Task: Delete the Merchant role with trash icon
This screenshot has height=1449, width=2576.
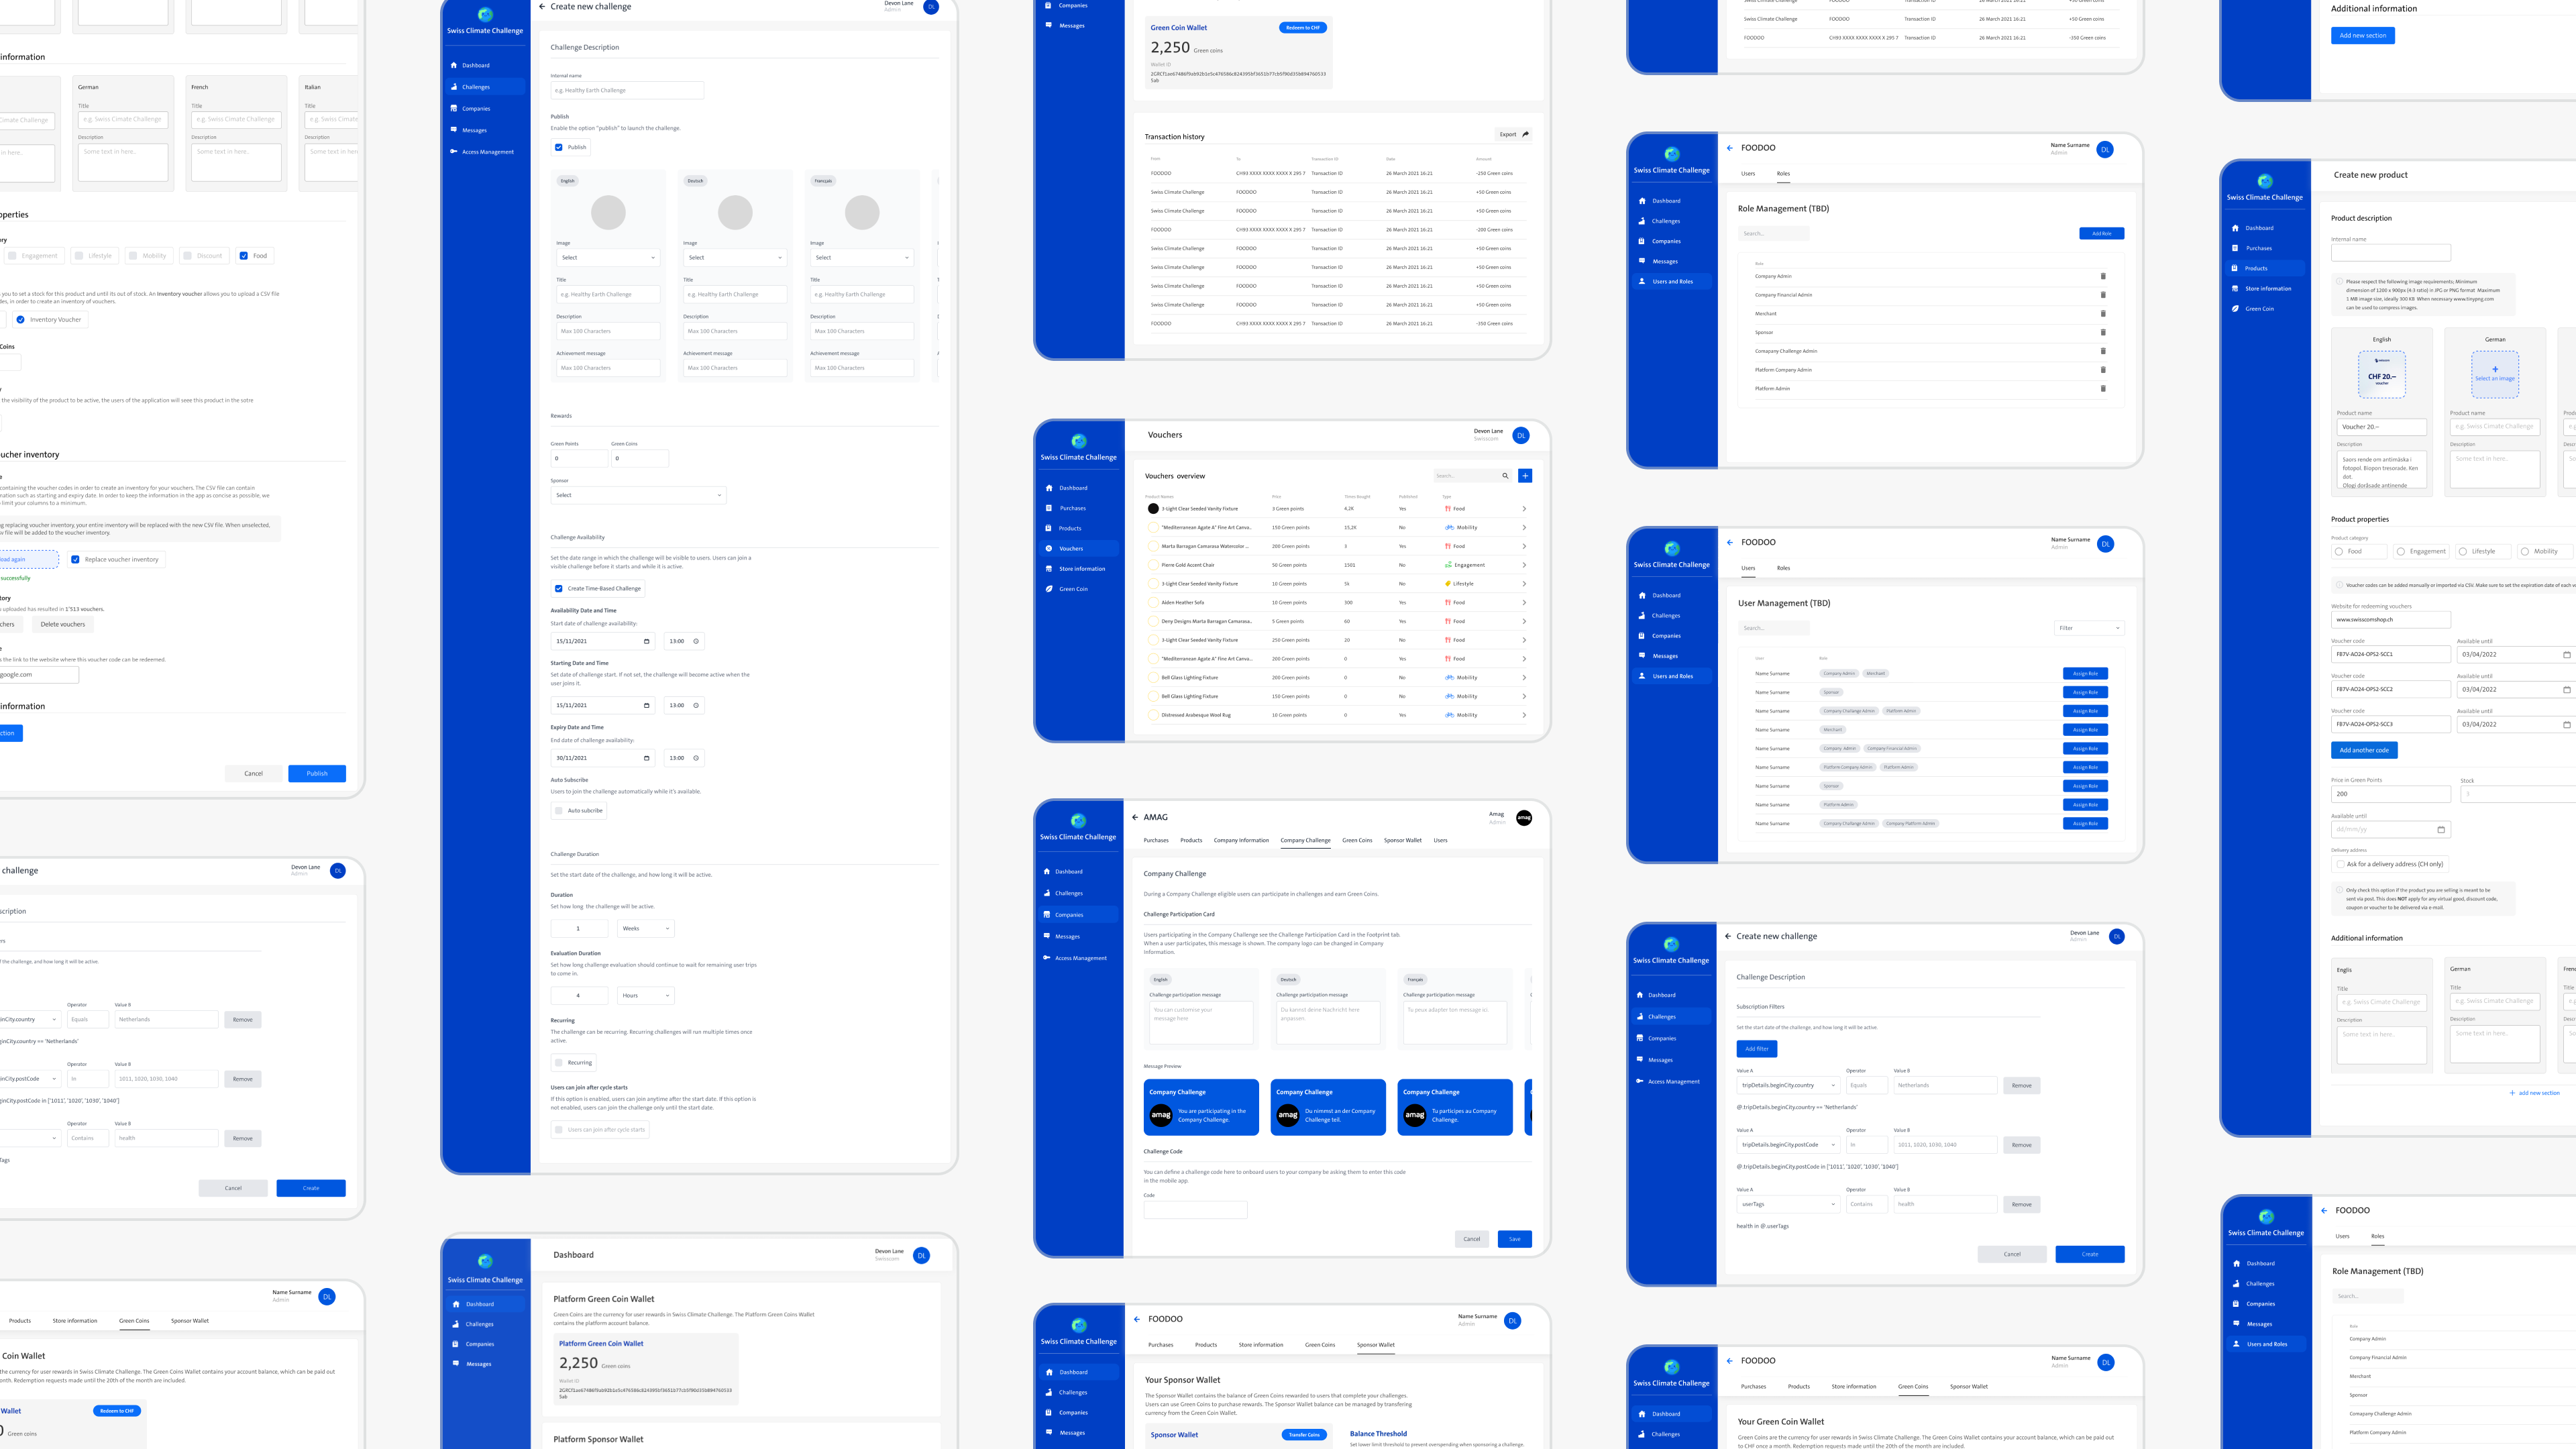Action: [x=2103, y=314]
